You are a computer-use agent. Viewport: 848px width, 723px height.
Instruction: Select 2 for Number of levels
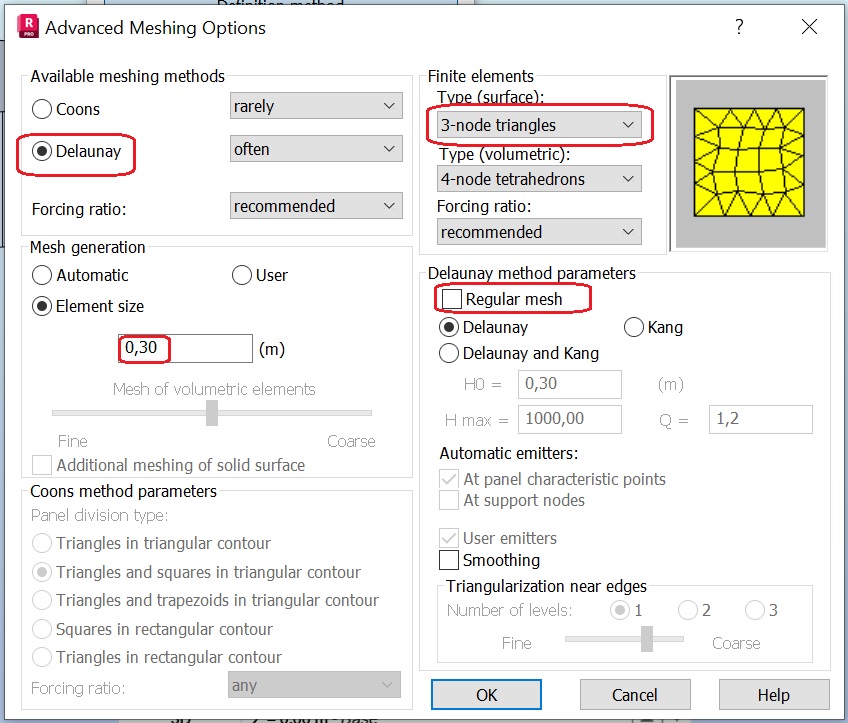point(688,611)
